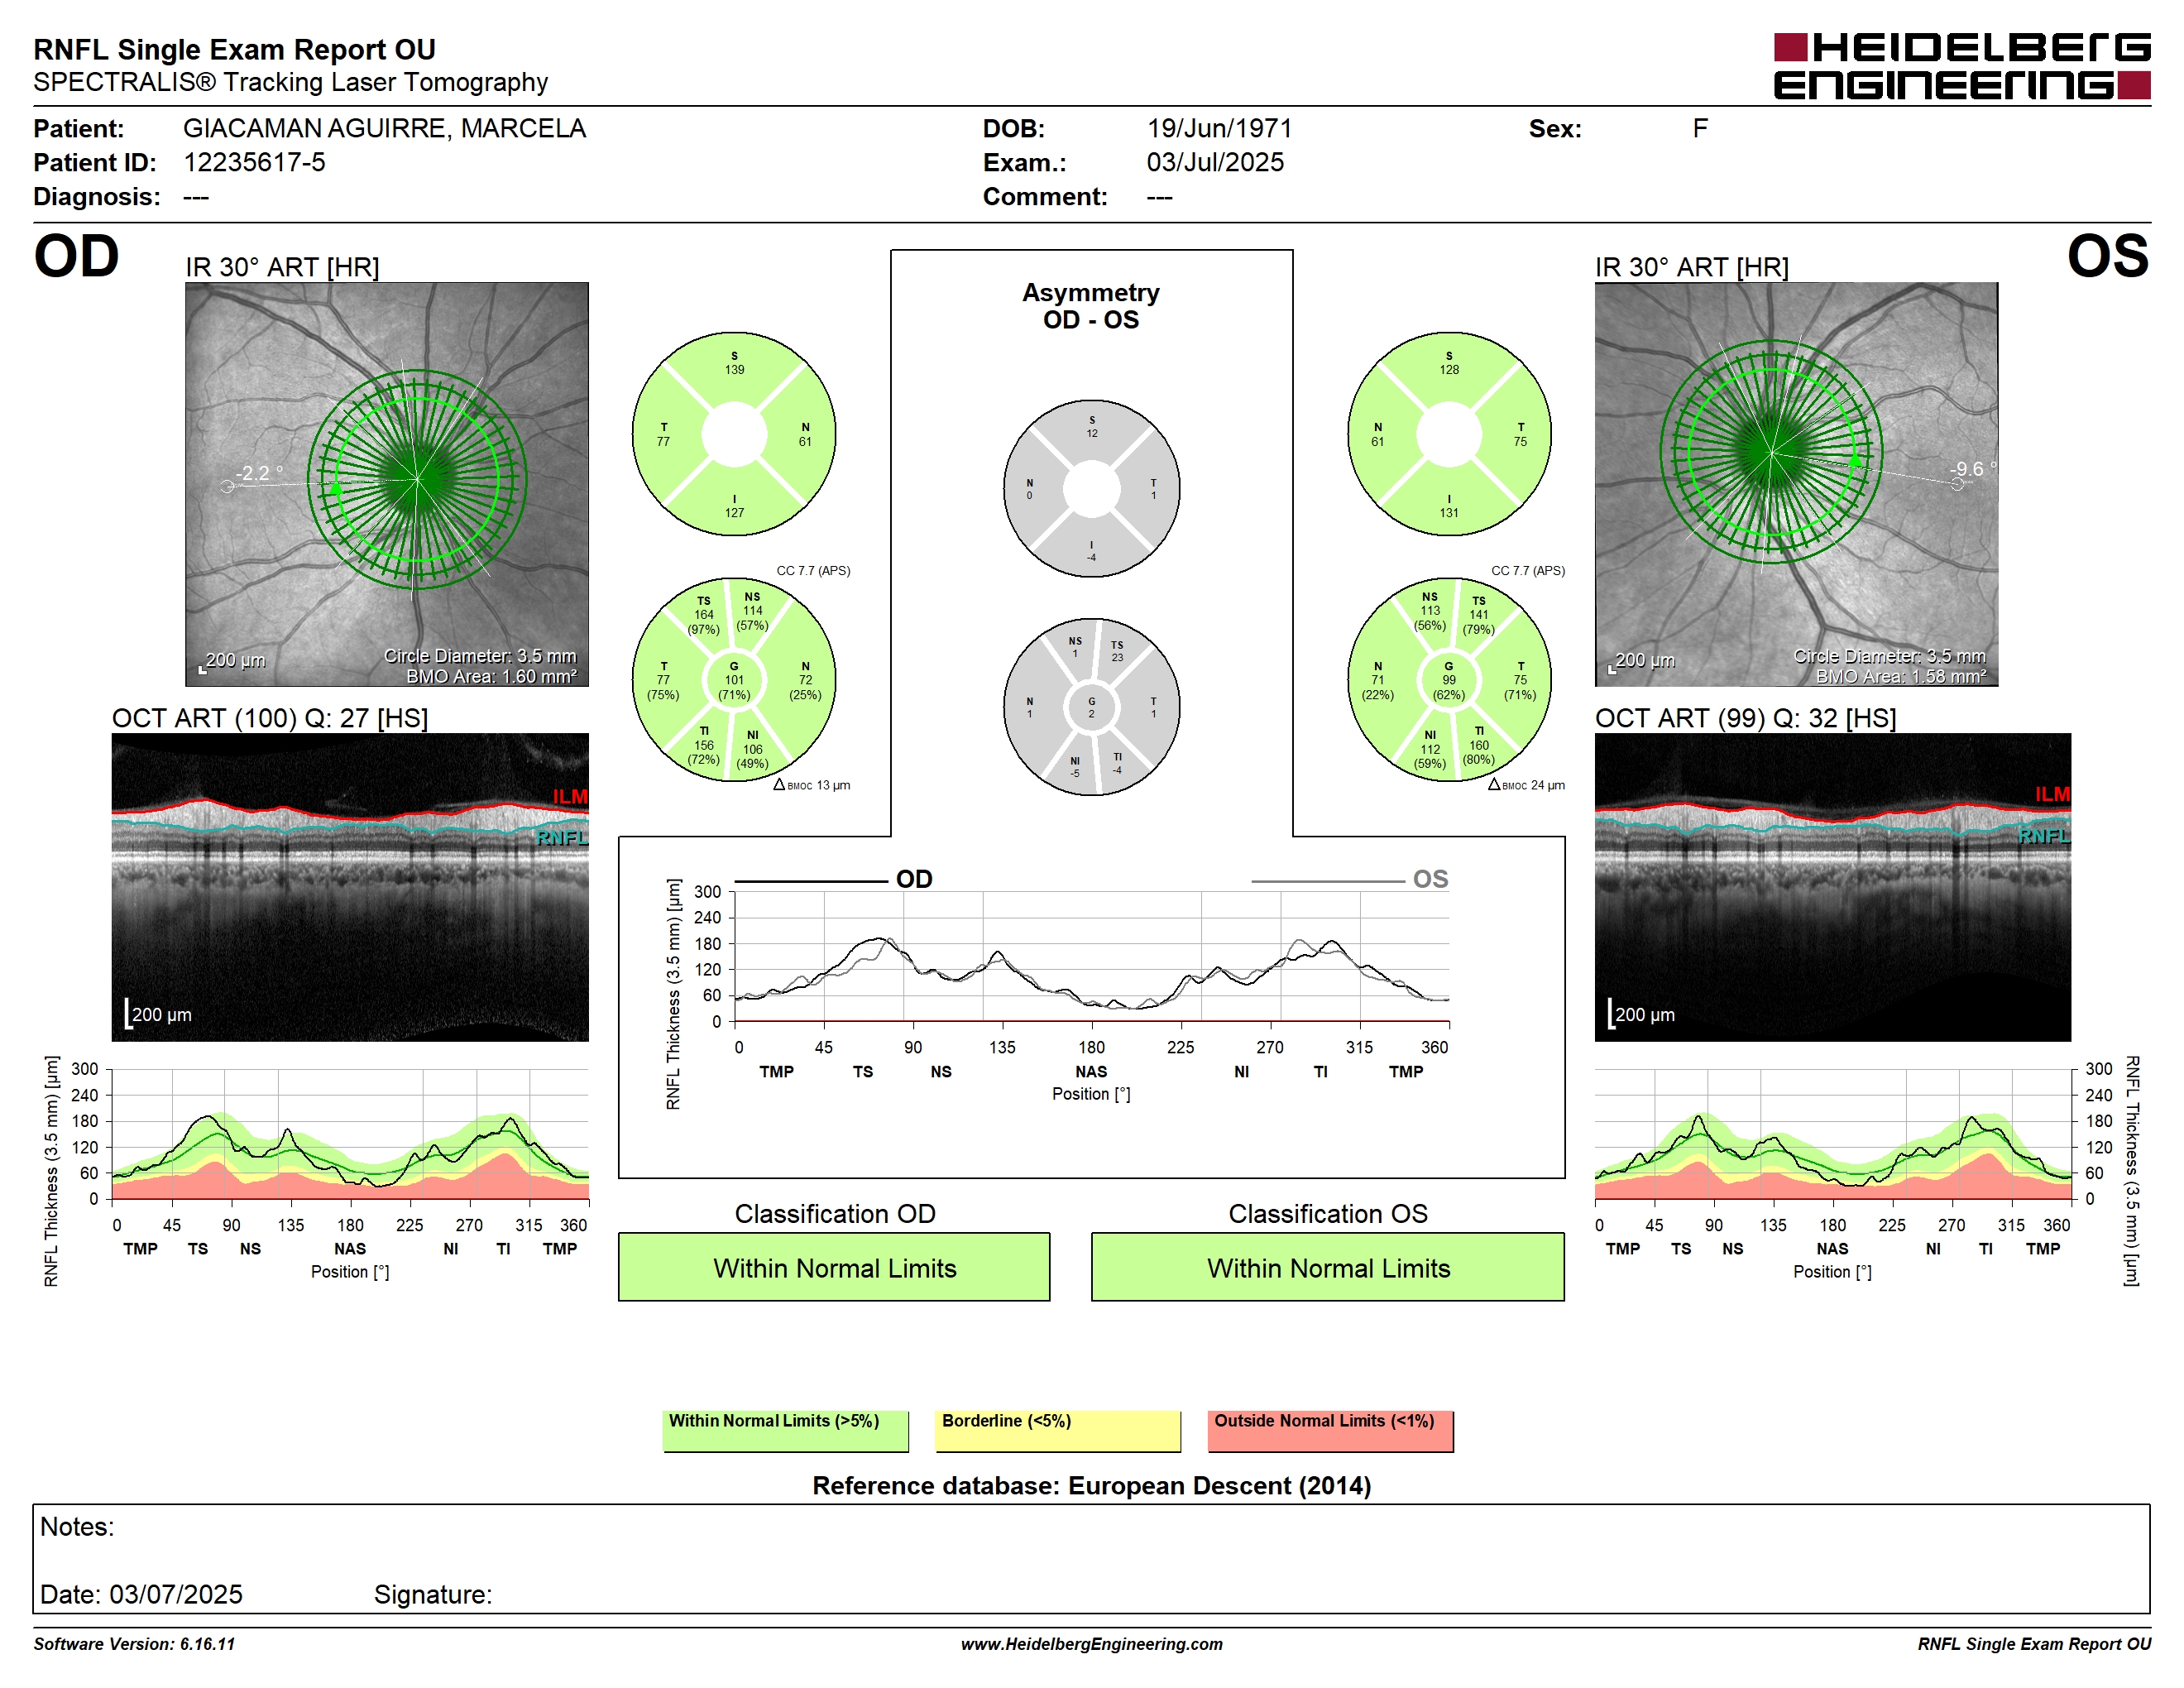Click the OS RNFL thickness profile graph
Image resolution: width=2184 pixels, height=1688 pixels.
(x=1833, y=1134)
